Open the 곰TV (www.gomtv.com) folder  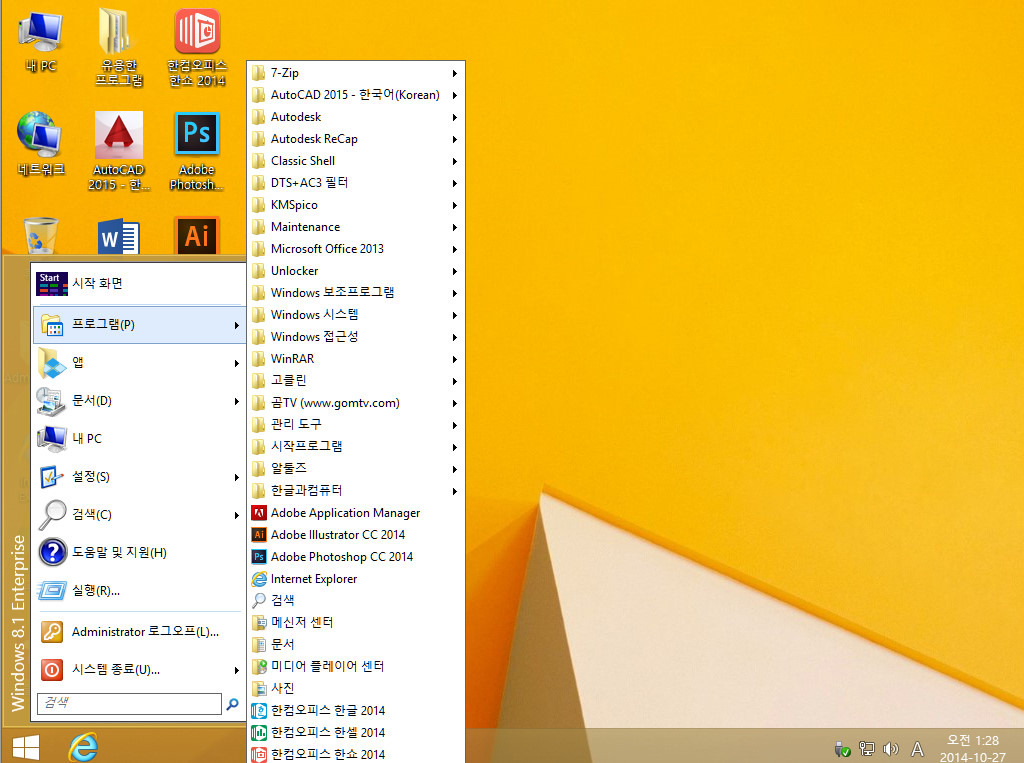(x=356, y=403)
